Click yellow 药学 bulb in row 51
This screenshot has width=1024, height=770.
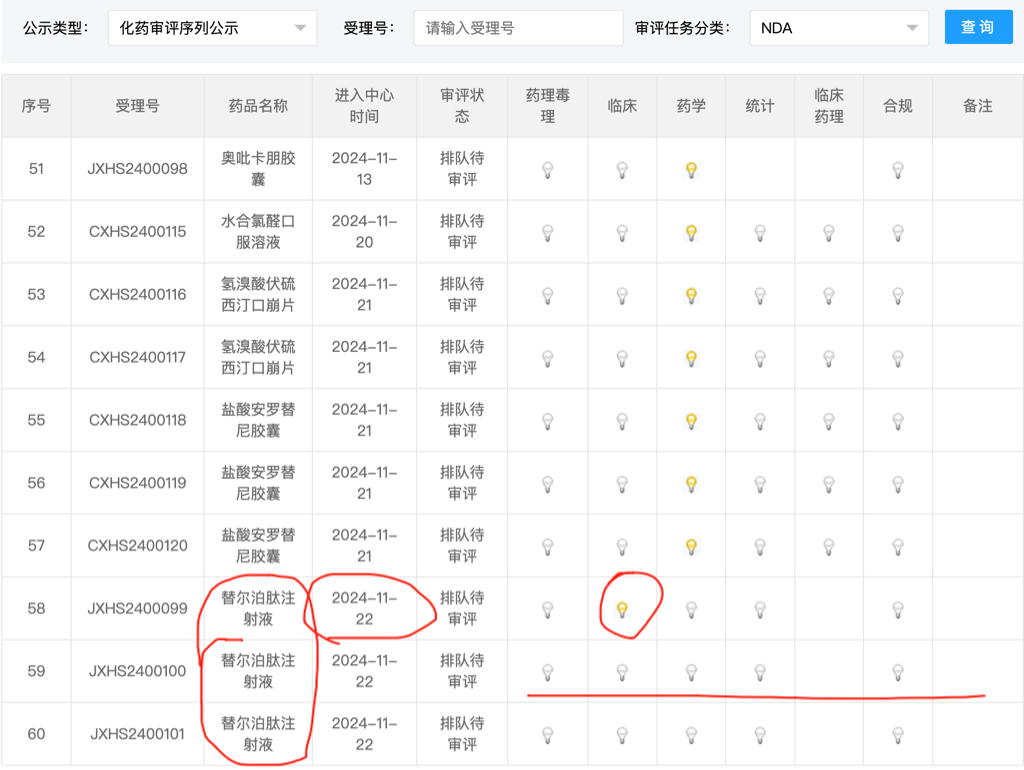pyautogui.click(x=691, y=170)
